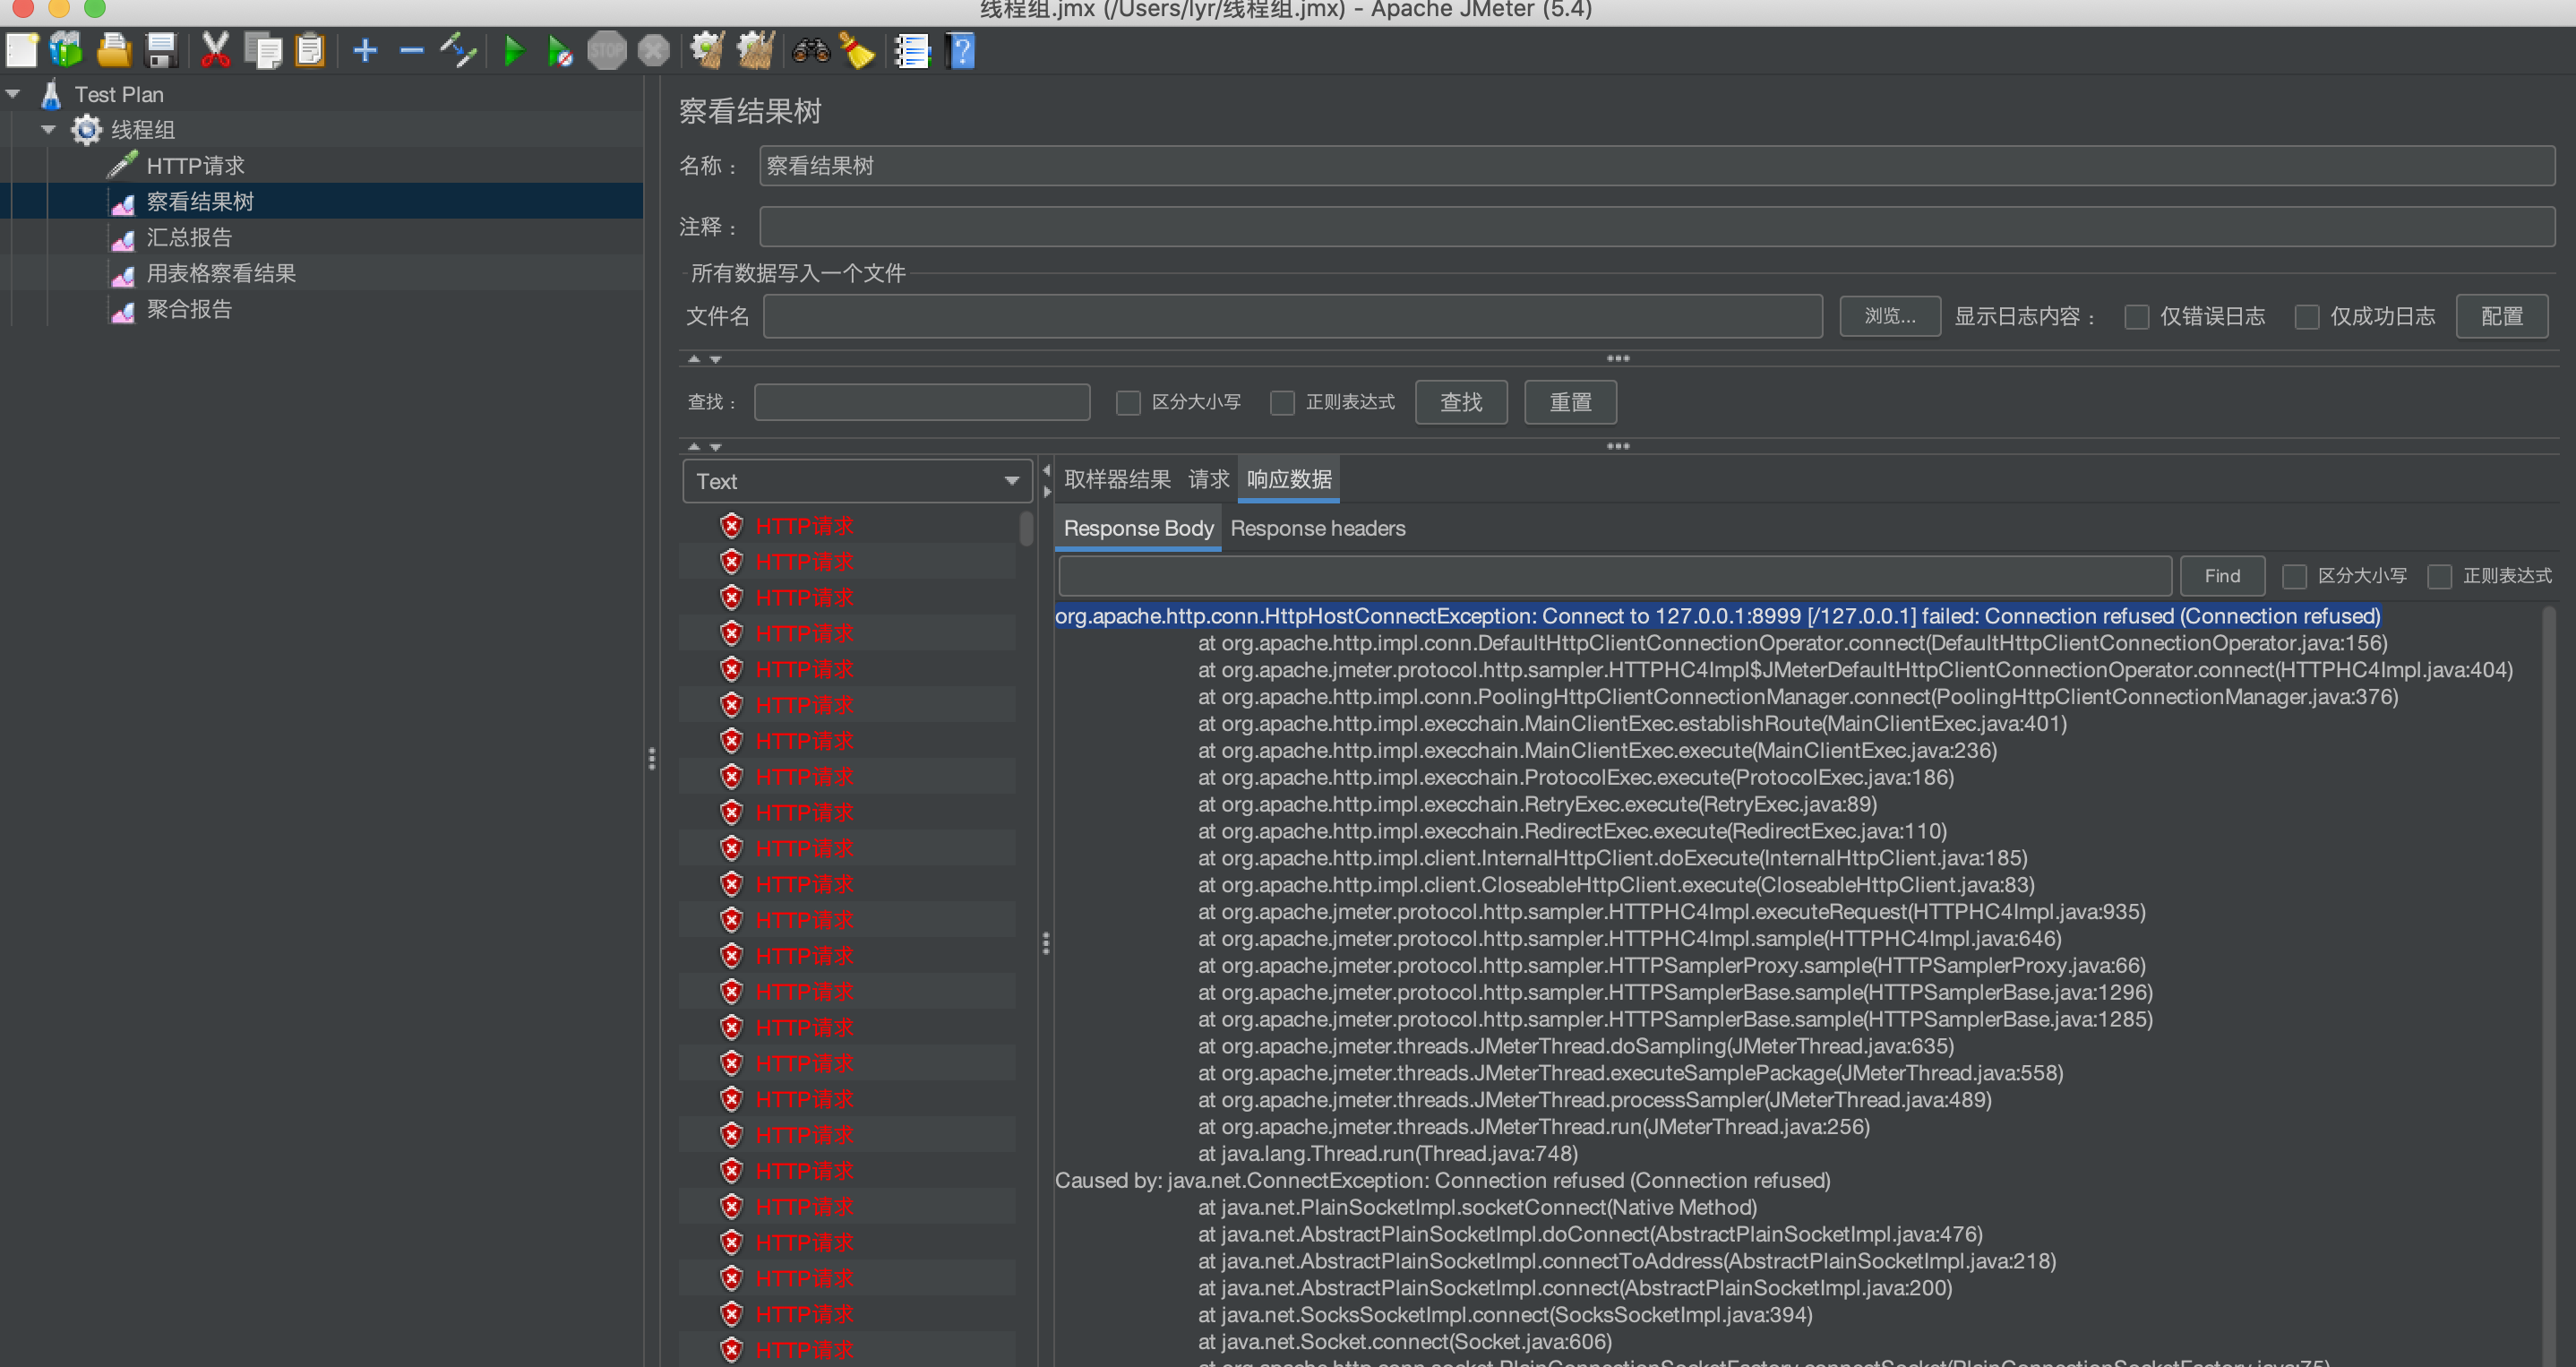This screenshot has width=2576, height=1367.
Task: Click the Collapse All minus icon
Action: tap(411, 50)
